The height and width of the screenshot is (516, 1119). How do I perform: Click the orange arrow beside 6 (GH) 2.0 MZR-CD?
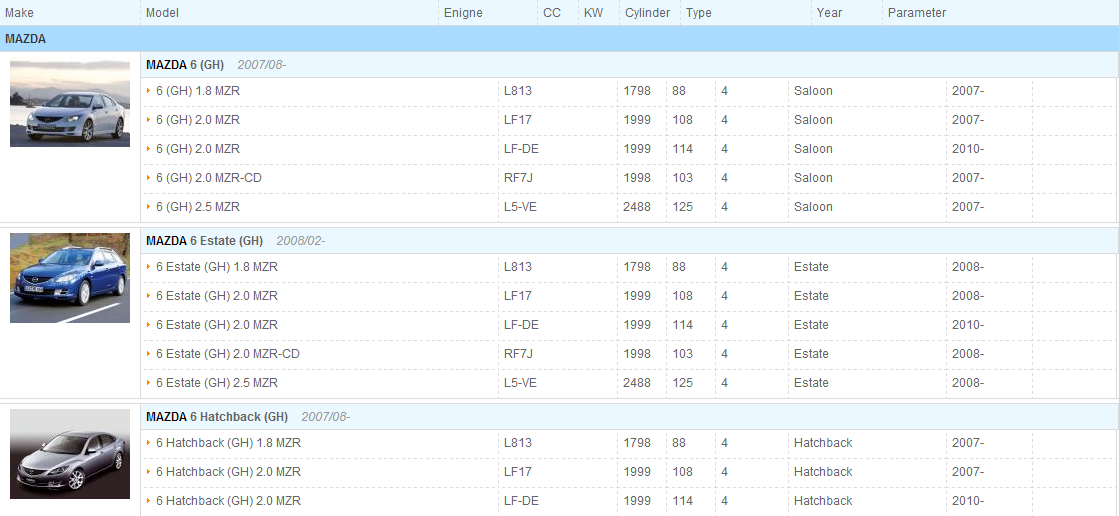point(149,178)
